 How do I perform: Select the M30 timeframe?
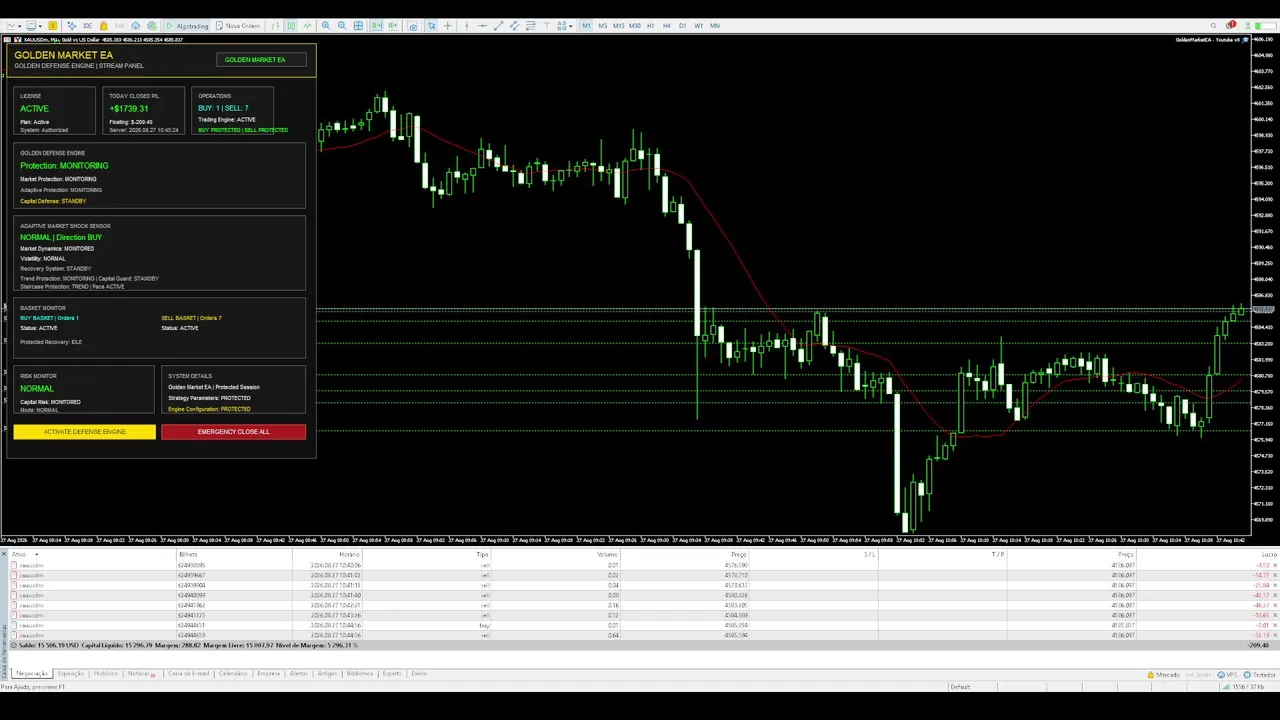point(634,25)
